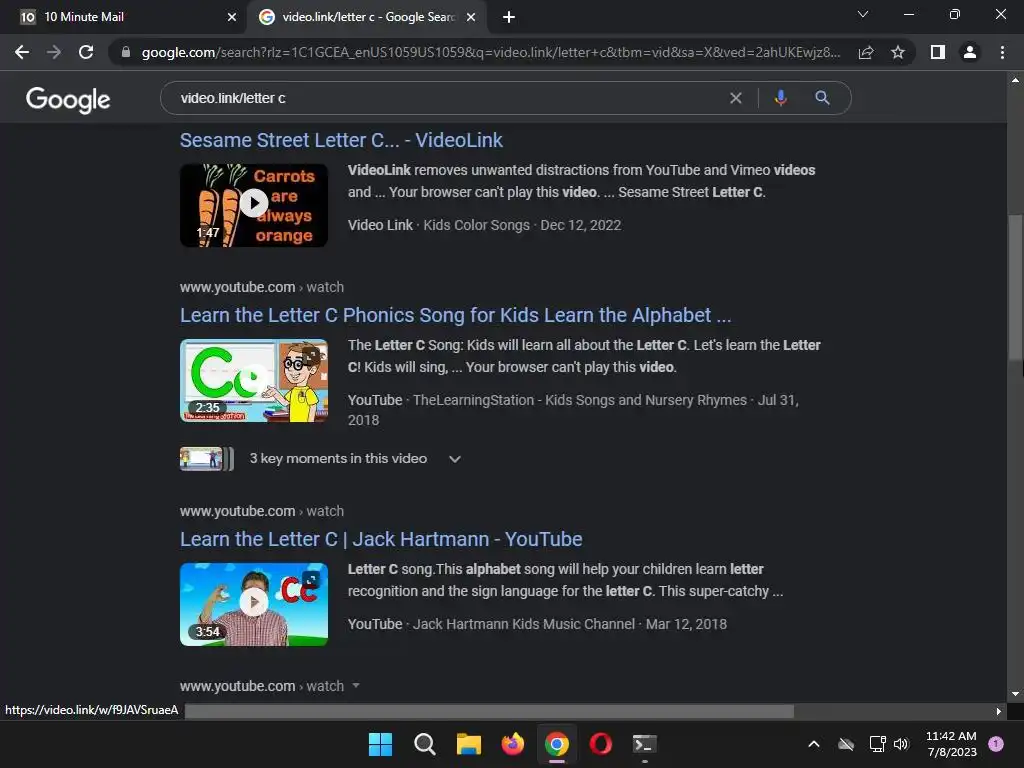Open Opera browser from taskbar
This screenshot has height=768, width=1024.
click(x=601, y=744)
